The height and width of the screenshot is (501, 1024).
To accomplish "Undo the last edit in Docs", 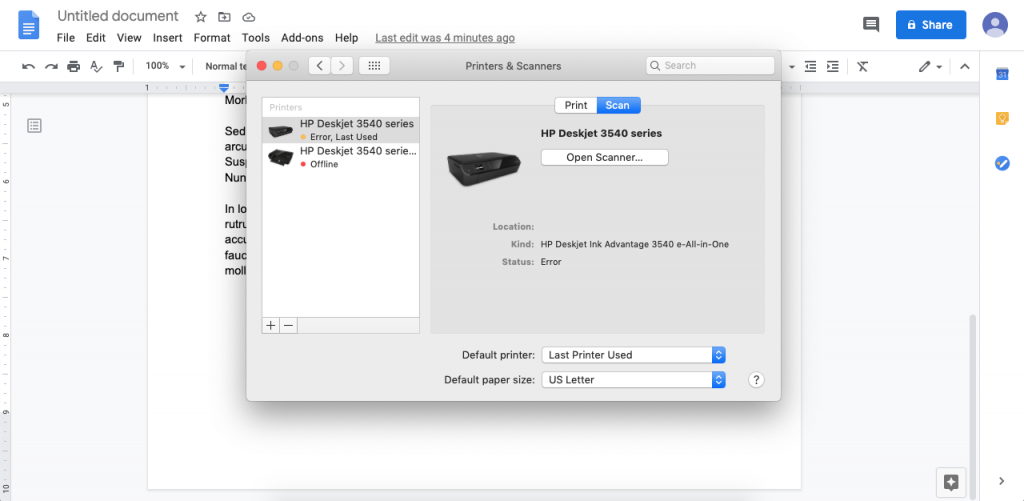I will 28,66.
